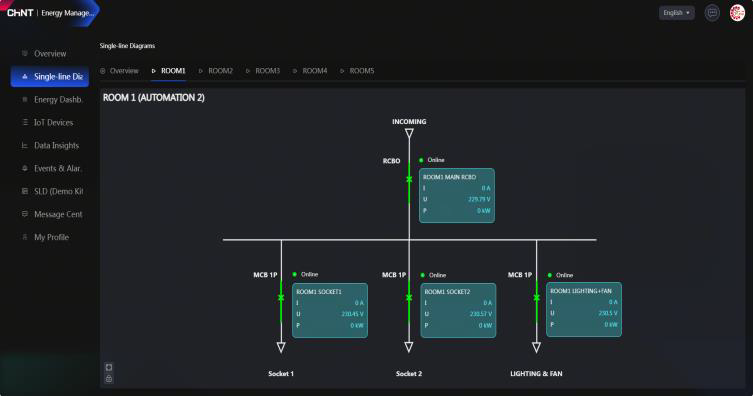The width and height of the screenshot is (753, 396).
Task: Open the ROOM1 LIGHTING+FAN data card
Action: (x=583, y=309)
